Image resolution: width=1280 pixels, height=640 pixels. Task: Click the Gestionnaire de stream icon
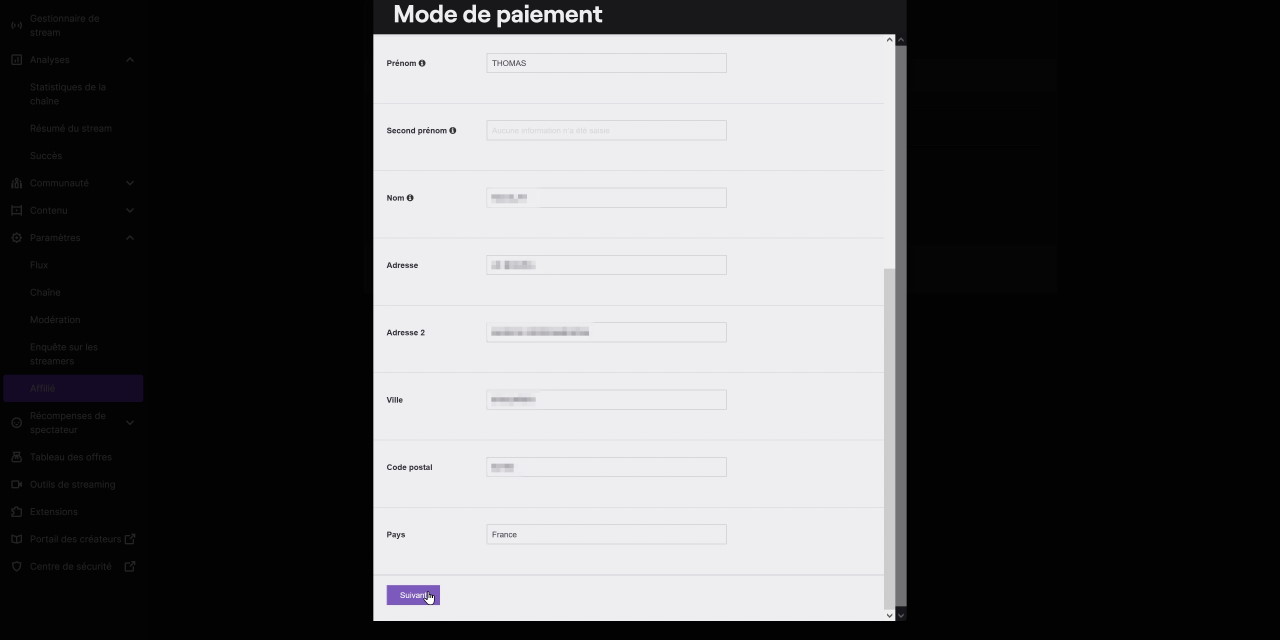point(16,25)
